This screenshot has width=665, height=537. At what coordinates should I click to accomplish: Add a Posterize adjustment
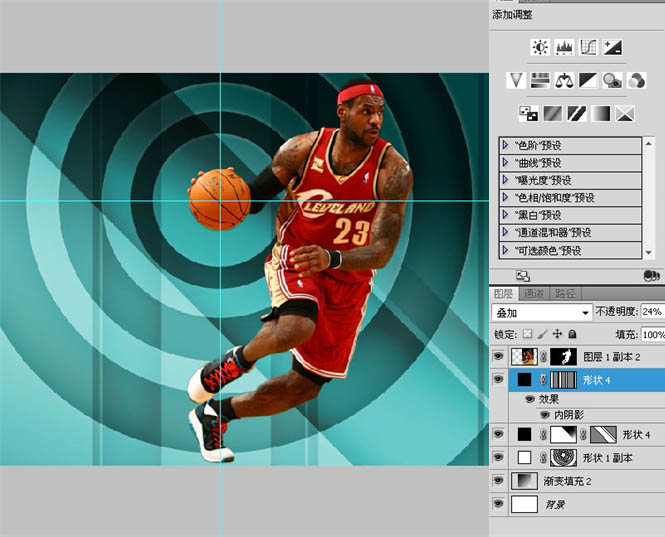(553, 114)
